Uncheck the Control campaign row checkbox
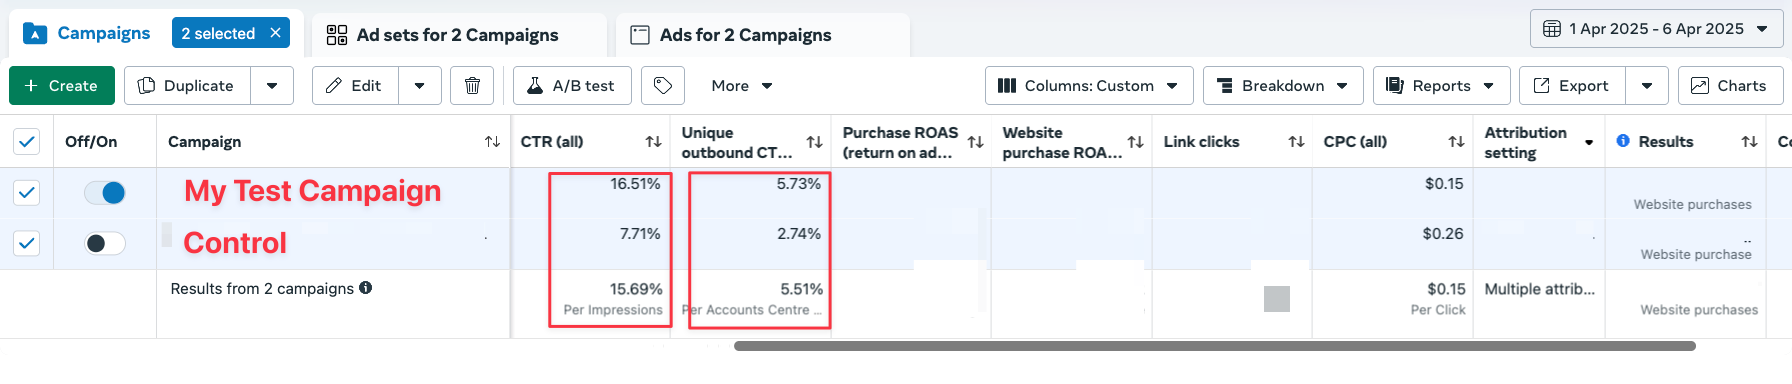1792x384 pixels. (27, 243)
